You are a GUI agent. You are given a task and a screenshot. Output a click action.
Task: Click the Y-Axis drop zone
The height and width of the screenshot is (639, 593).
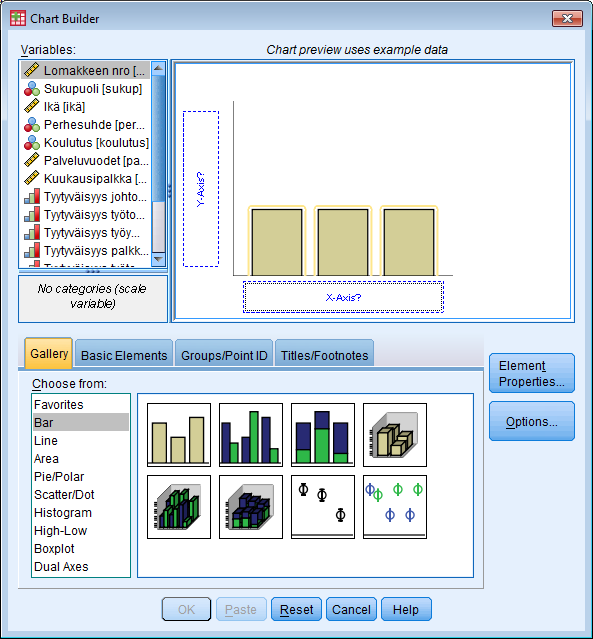[201, 189]
